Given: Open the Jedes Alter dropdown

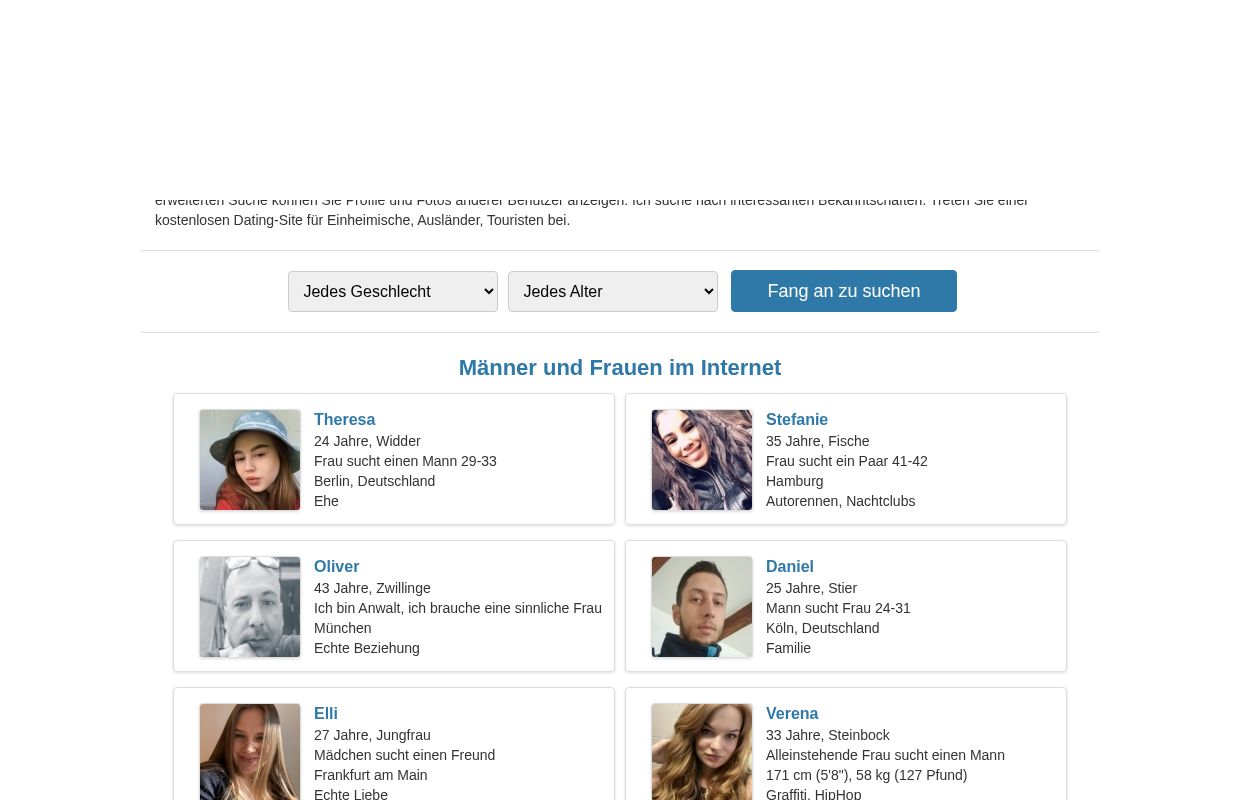Looking at the screenshot, I should pos(613,291).
